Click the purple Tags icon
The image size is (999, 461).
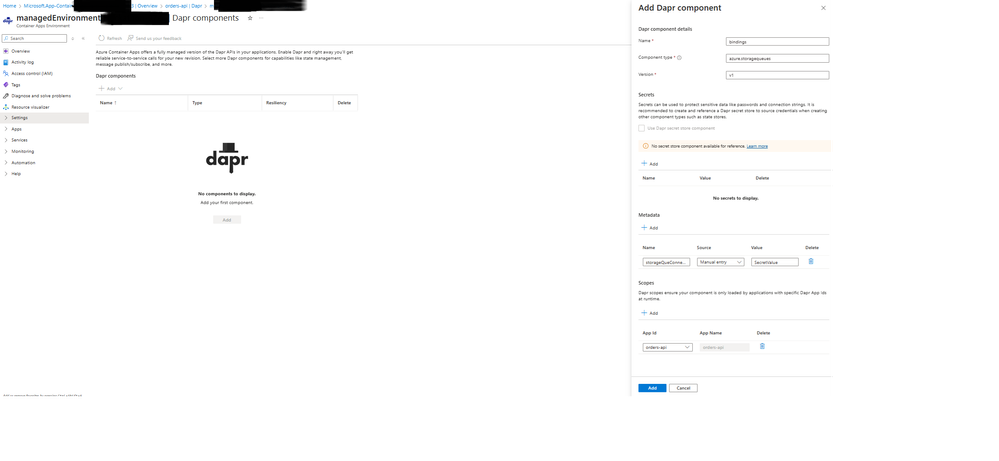coord(6,85)
